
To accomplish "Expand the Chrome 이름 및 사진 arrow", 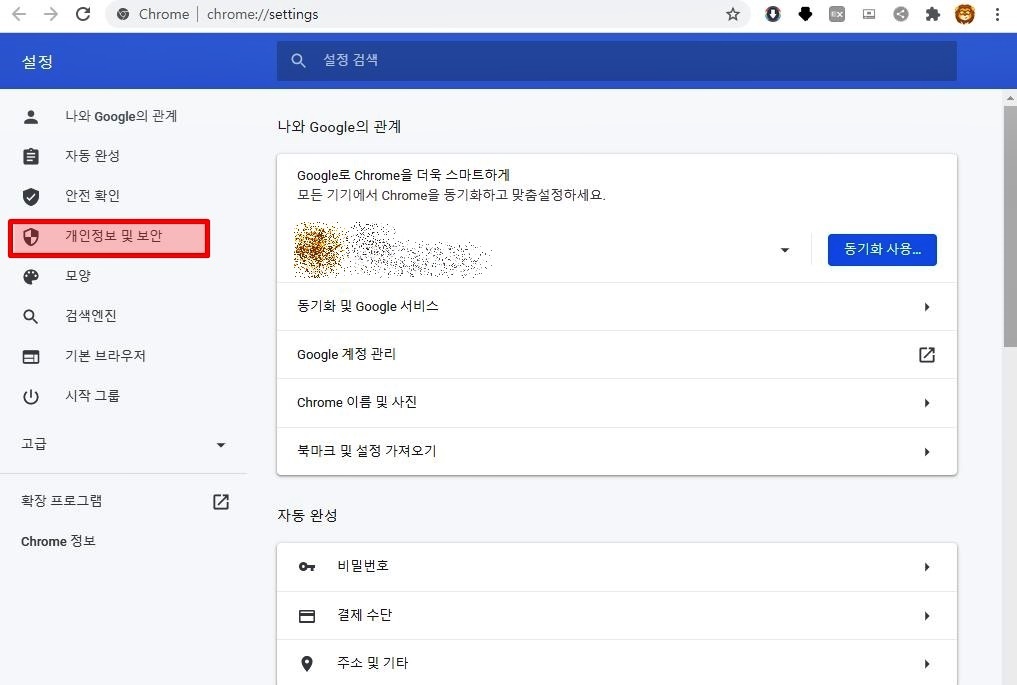I will coord(927,403).
